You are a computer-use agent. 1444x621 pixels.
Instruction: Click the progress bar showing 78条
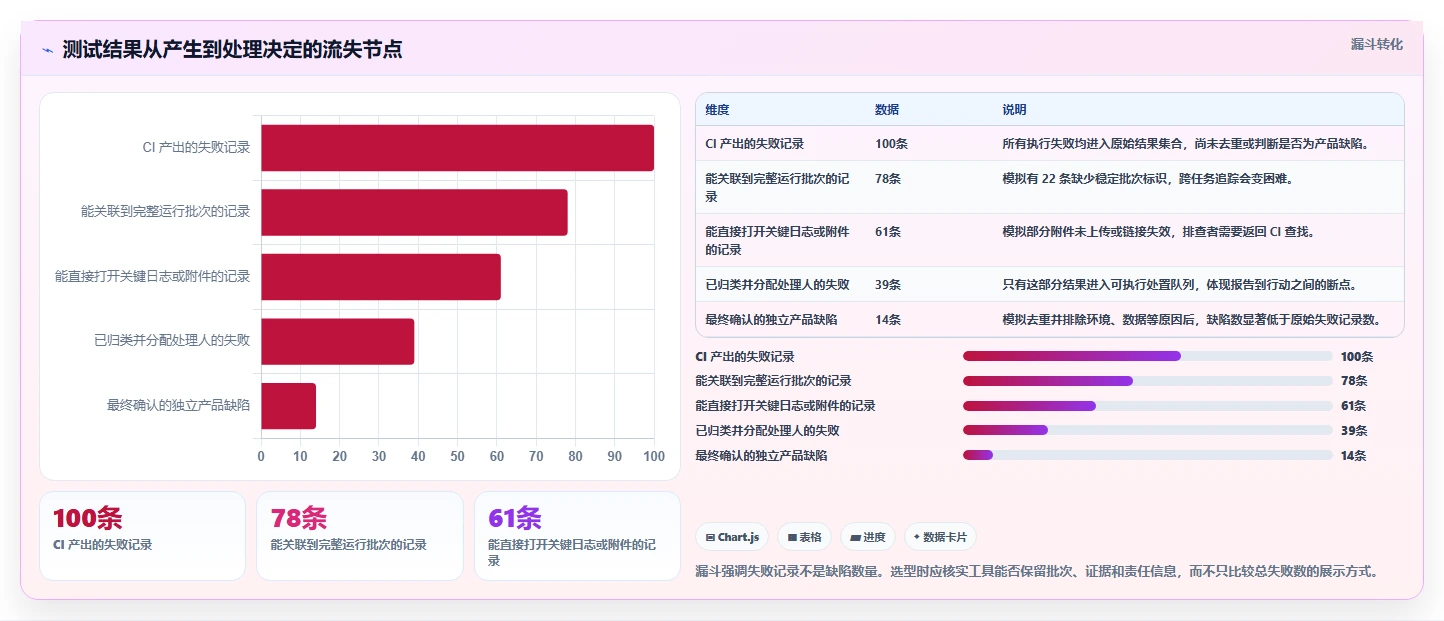[x=1147, y=381]
